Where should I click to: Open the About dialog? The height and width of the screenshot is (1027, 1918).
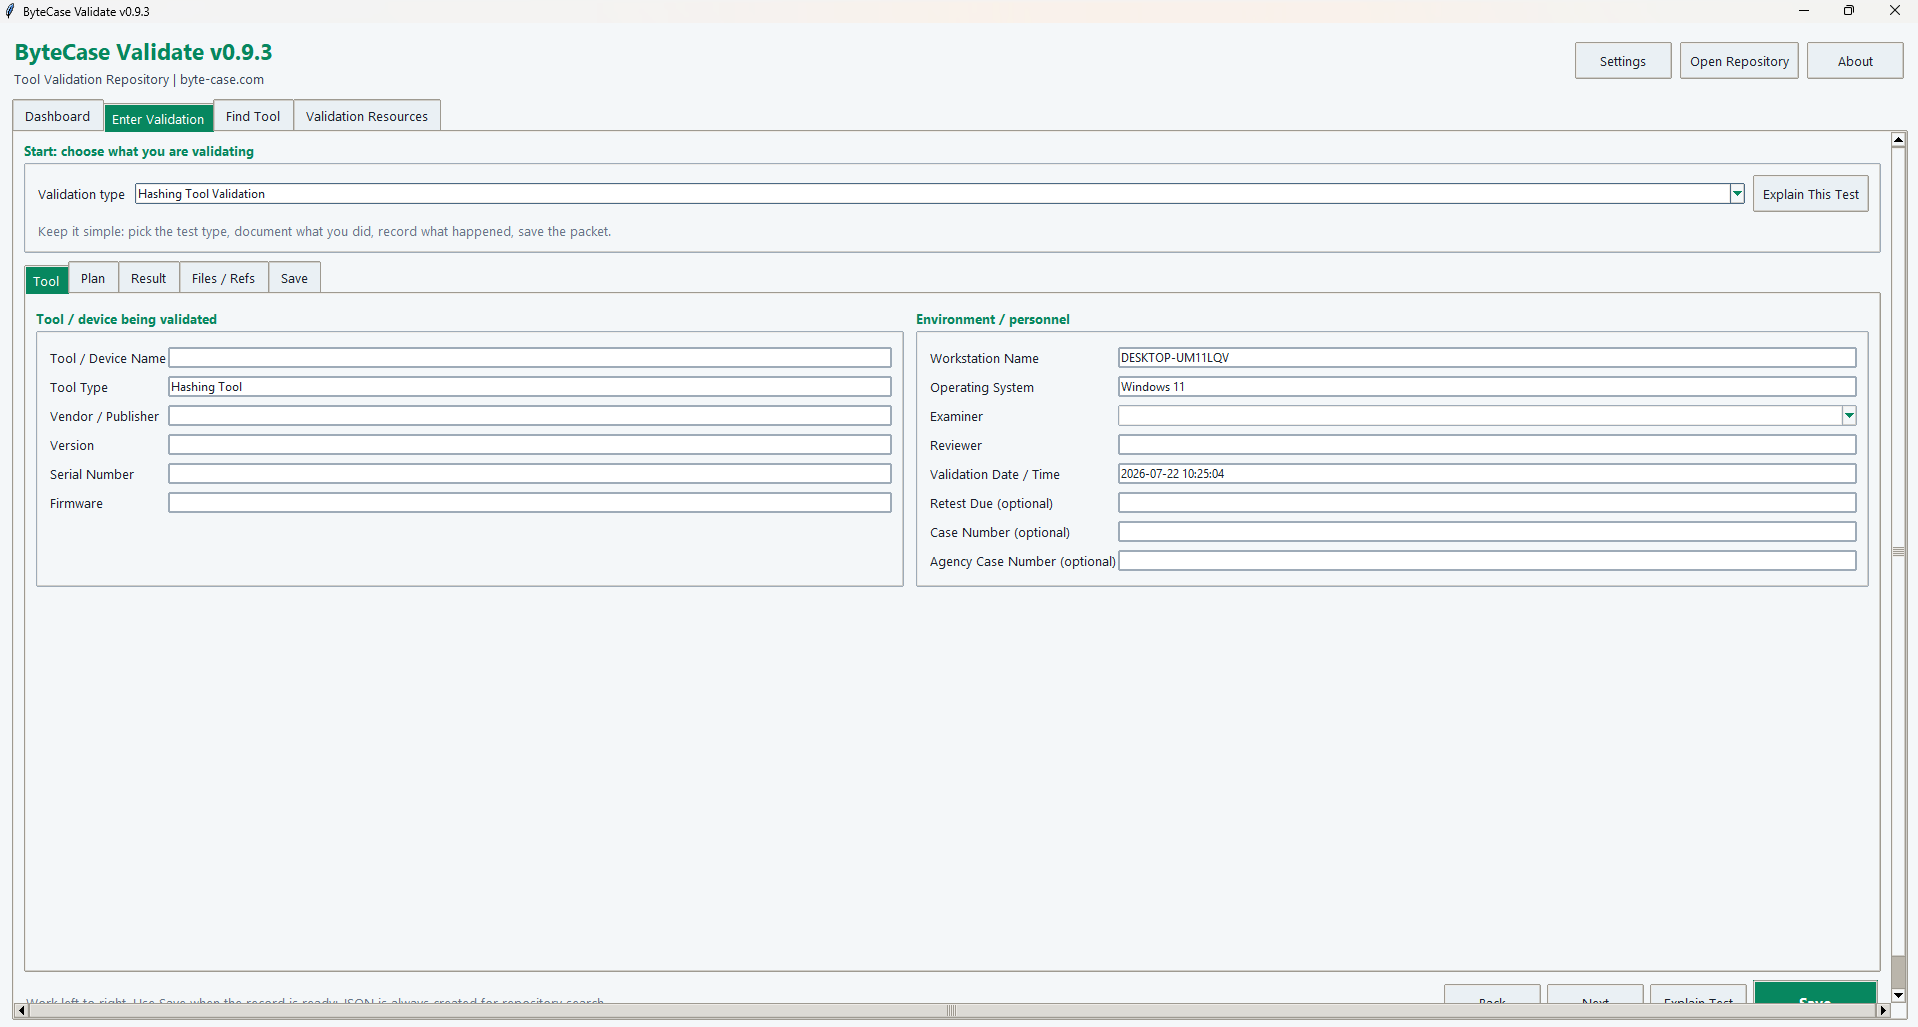[1855, 61]
